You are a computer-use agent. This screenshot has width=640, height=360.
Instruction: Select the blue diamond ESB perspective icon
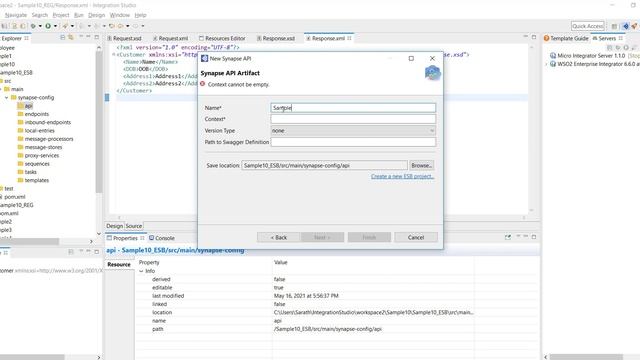[x=625, y=26]
